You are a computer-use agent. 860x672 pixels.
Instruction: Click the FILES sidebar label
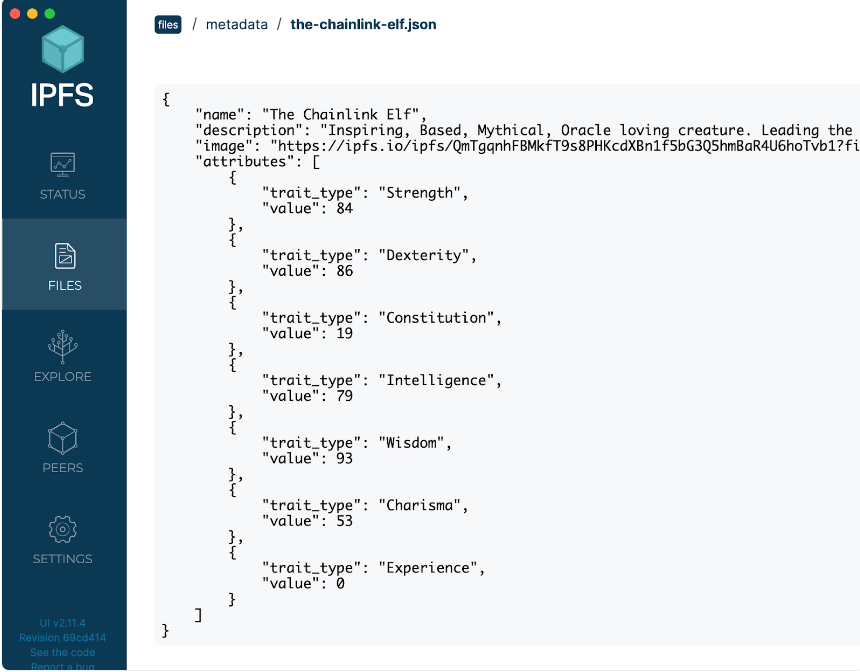pos(65,285)
